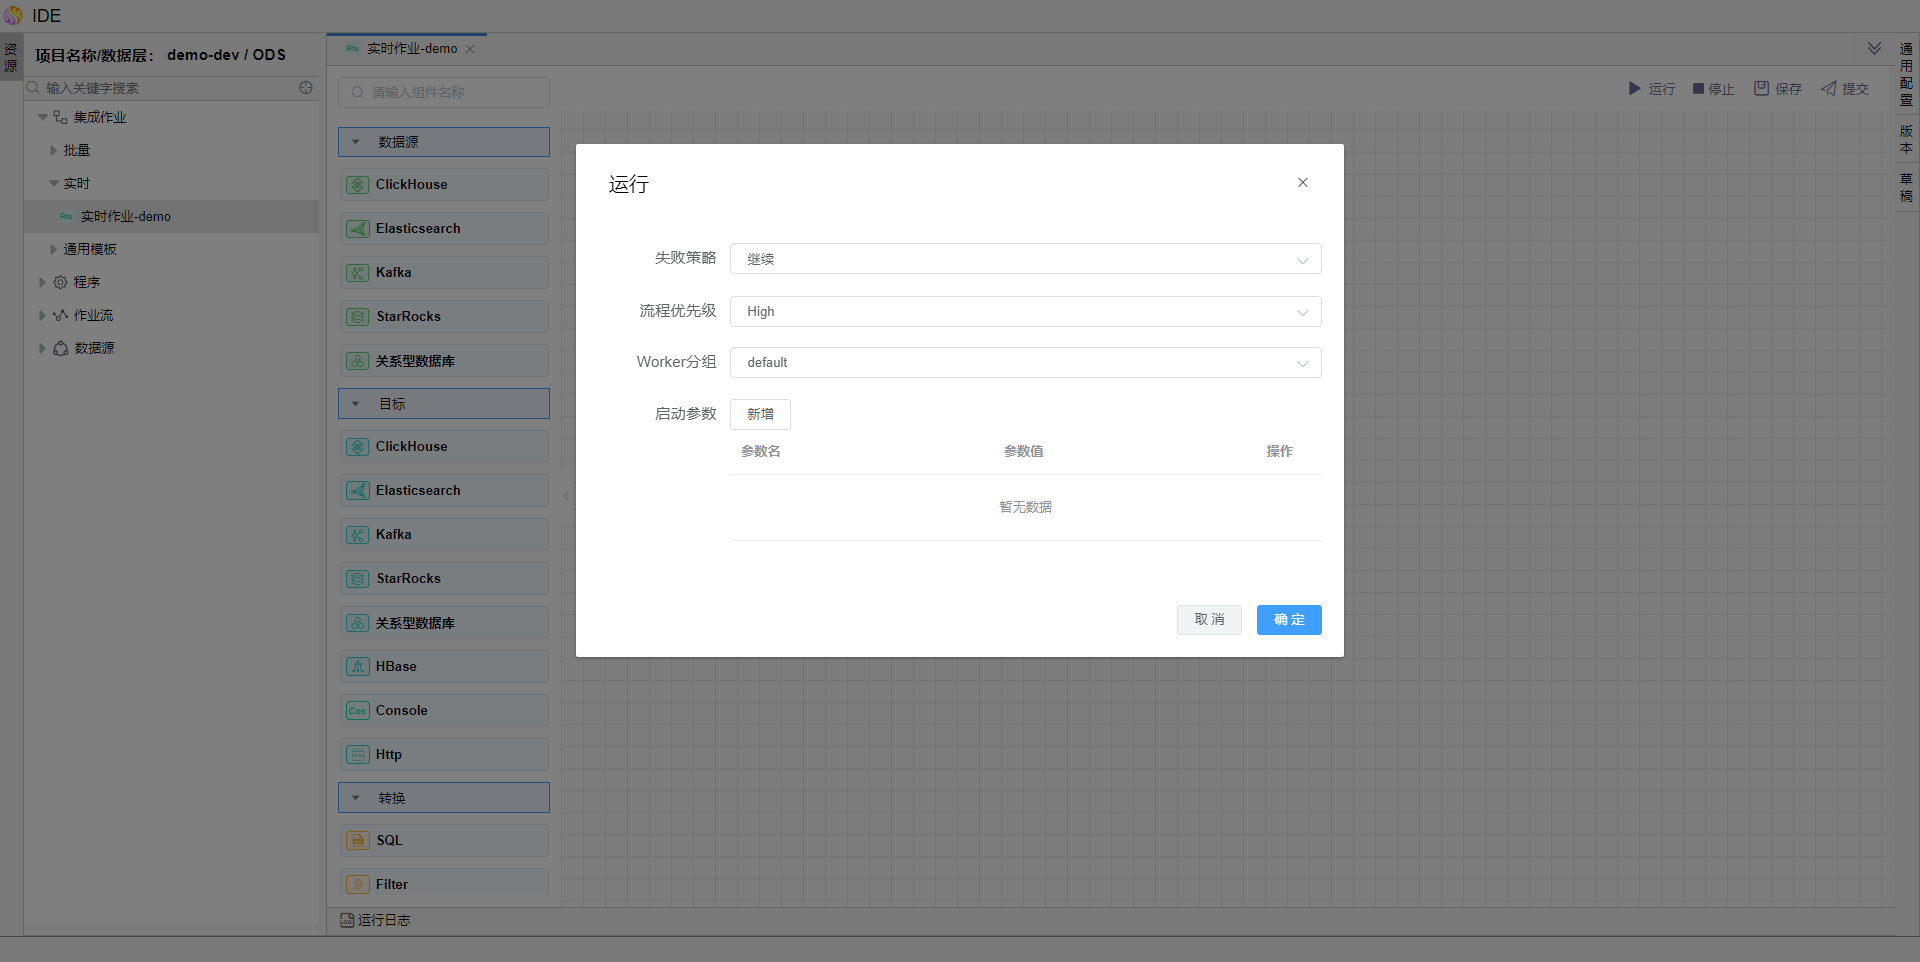
Task: Click the SQL transform icon
Action: tap(358, 841)
